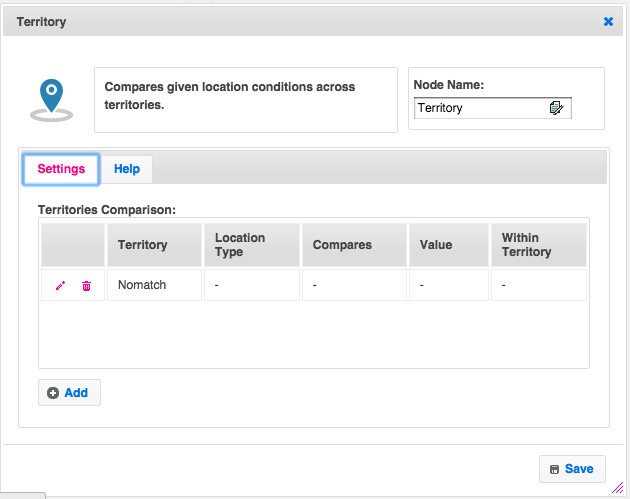Click the notepad icon in Node Name field
This screenshot has width=630, height=499.
tap(556, 108)
